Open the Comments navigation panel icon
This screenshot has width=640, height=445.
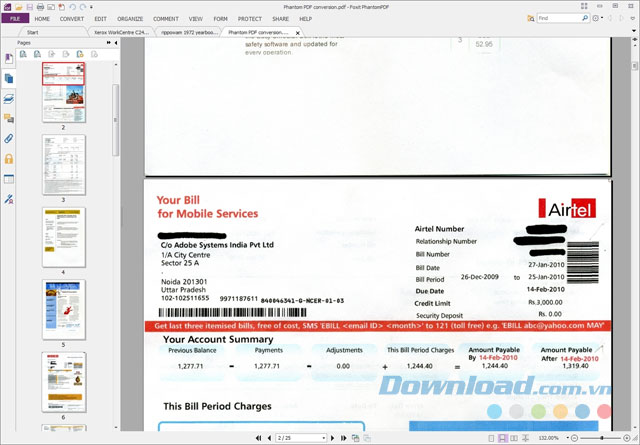9,118
